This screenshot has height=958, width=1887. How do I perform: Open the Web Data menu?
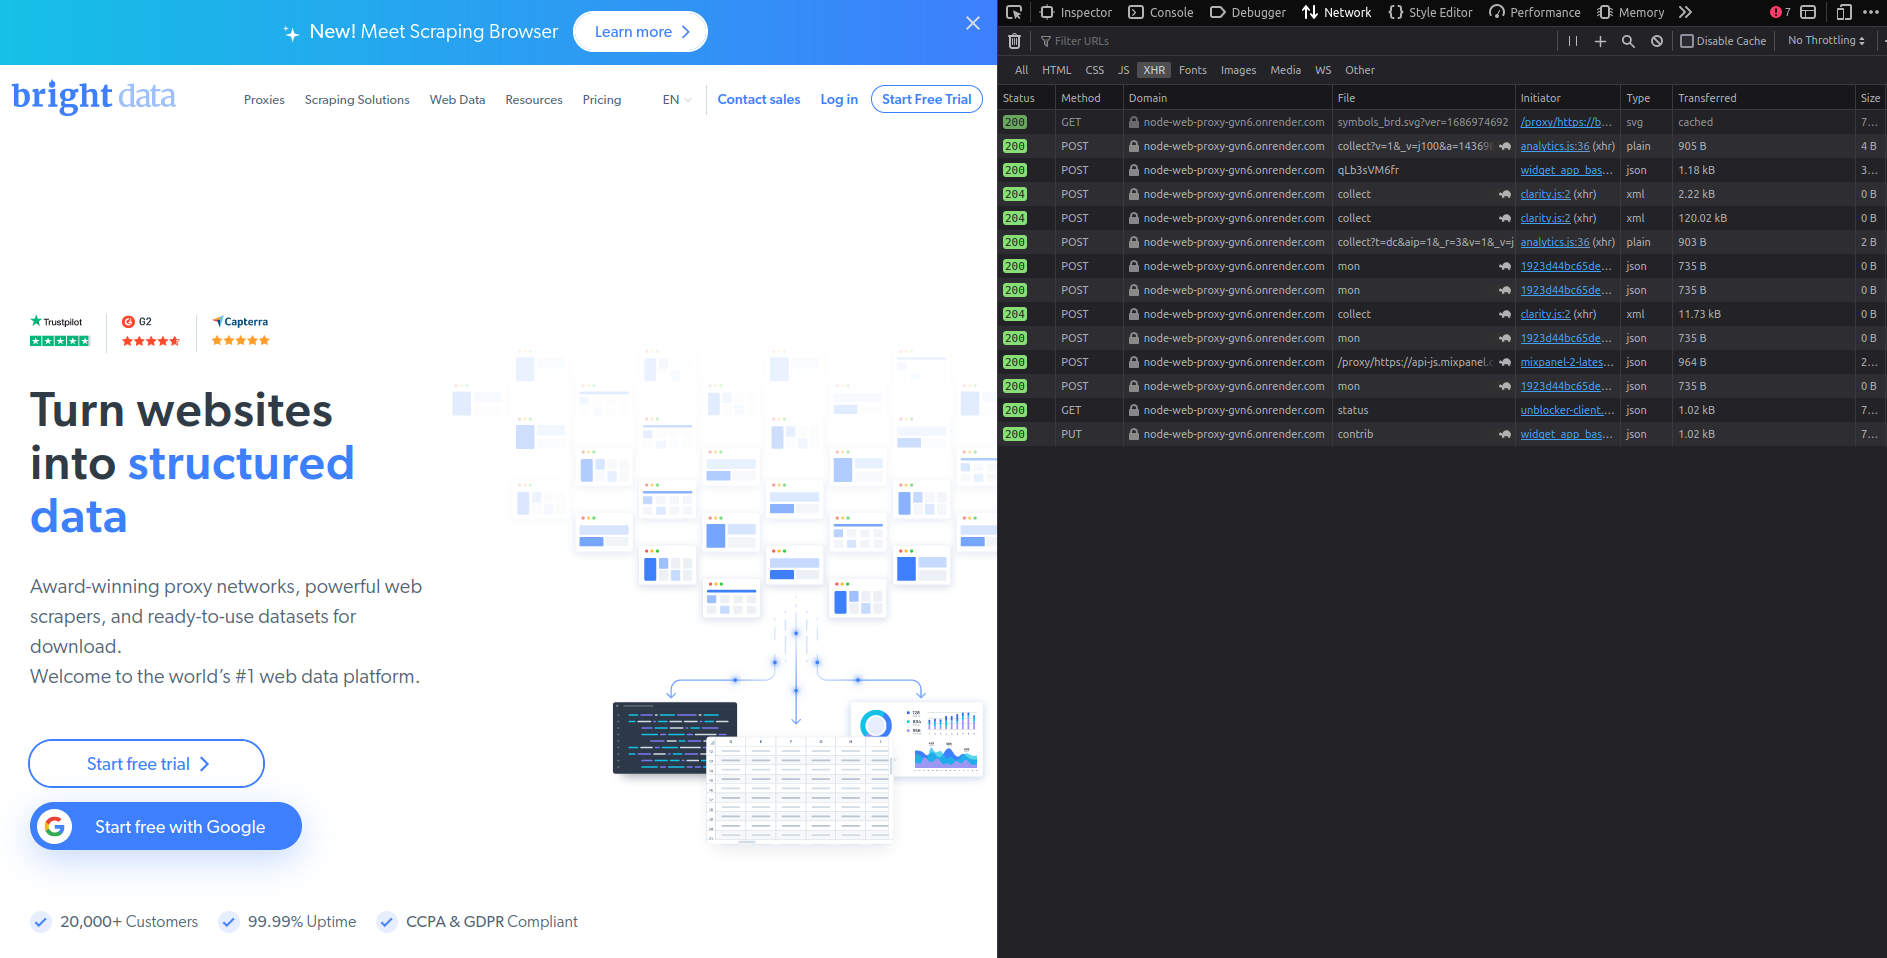point(457,100)
